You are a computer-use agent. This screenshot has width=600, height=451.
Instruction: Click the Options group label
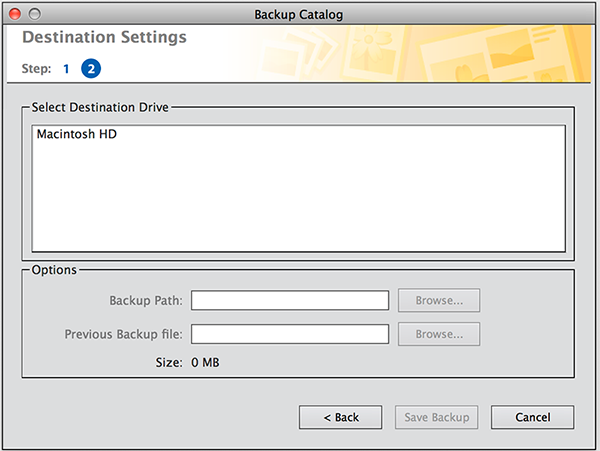coord(54,270)
